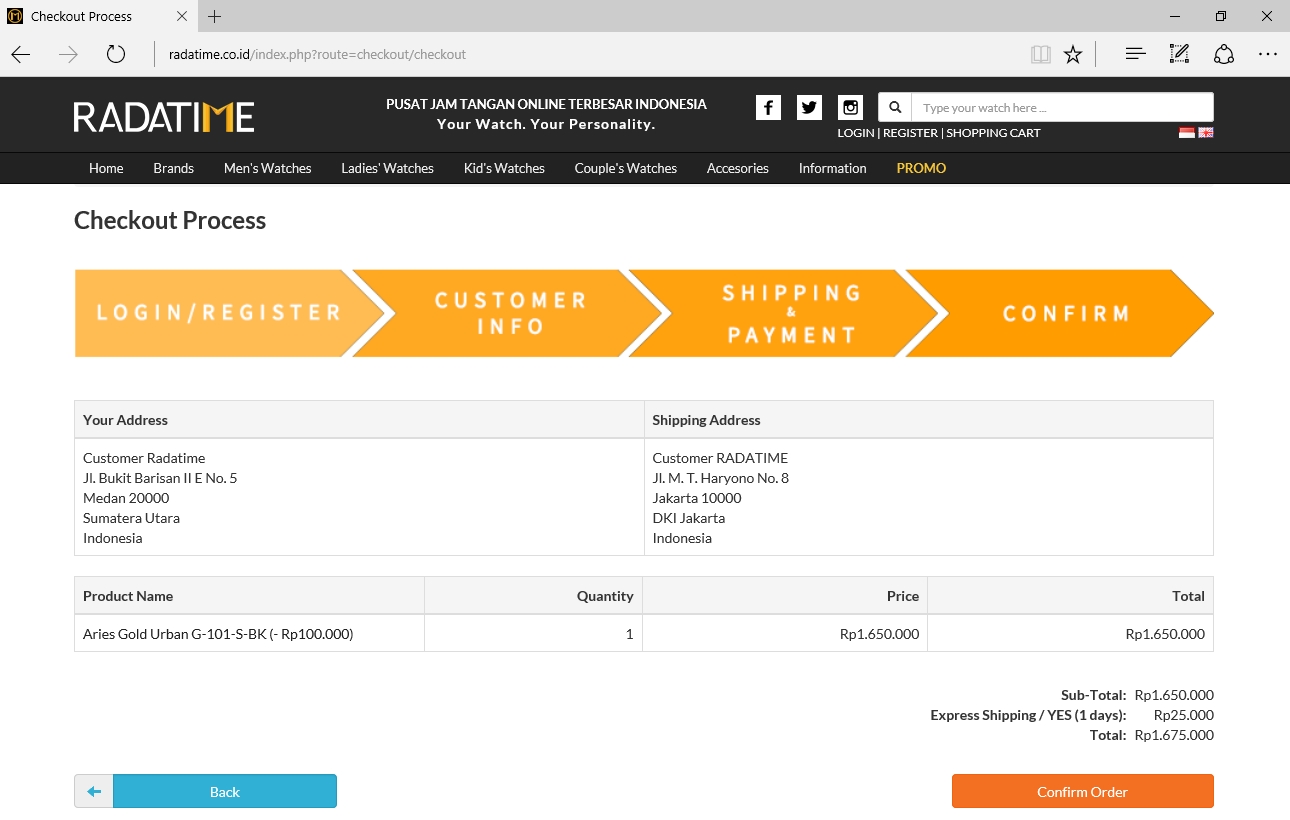Open the PROMO menu item
The width and height of the screenshot is (1290, 820).
(921, 168)
